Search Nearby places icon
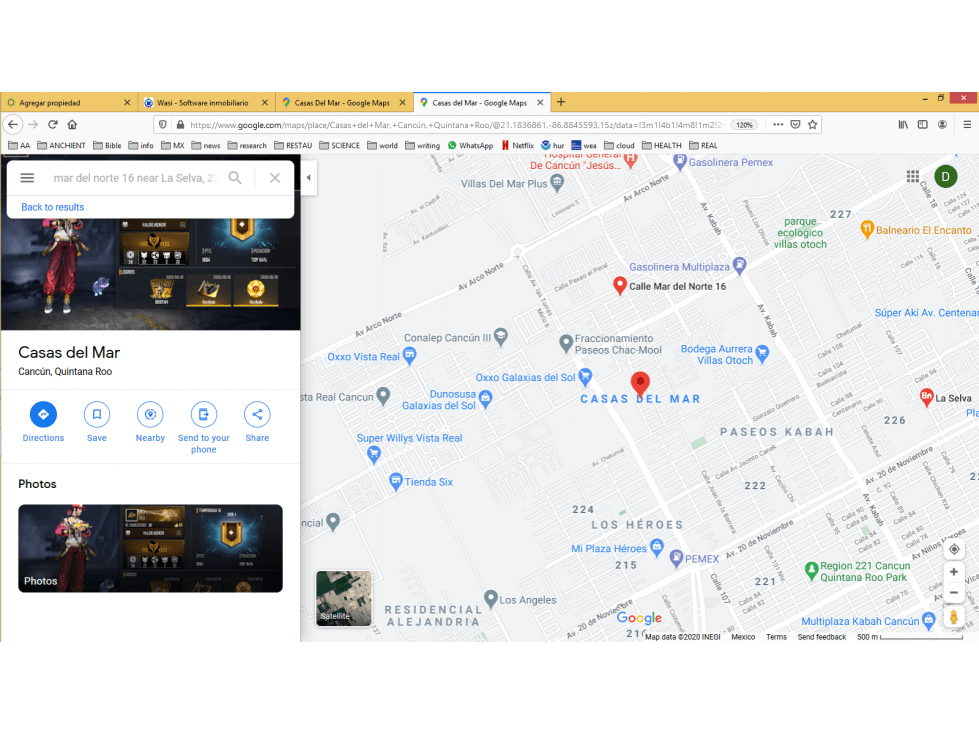The image size is (979, 734). (150, 414)
